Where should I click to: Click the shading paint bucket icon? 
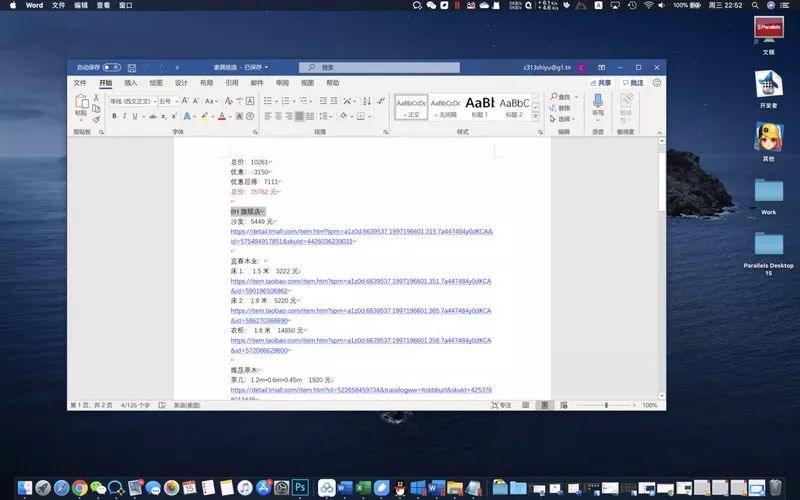pyautogui.click(x=344, y=116)
